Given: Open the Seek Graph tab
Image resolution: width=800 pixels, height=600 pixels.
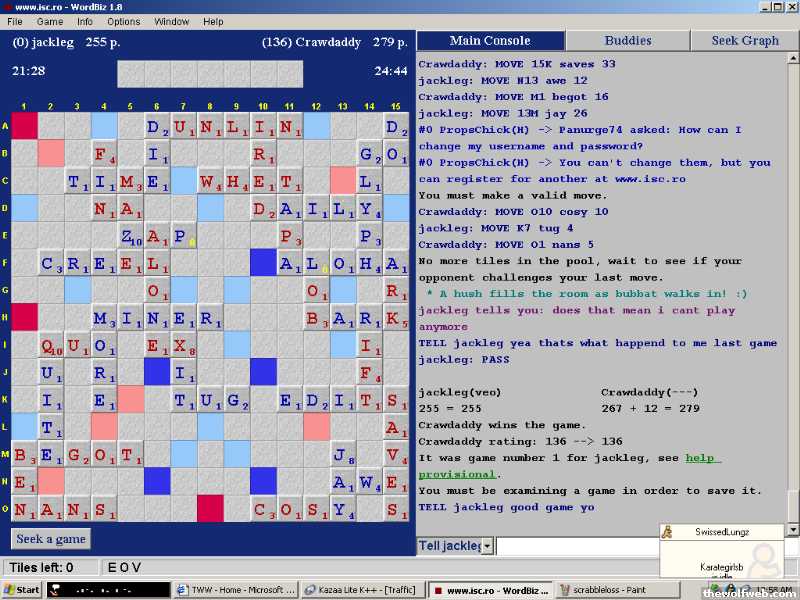Looking at the screenshot, I should pos(745,41).
